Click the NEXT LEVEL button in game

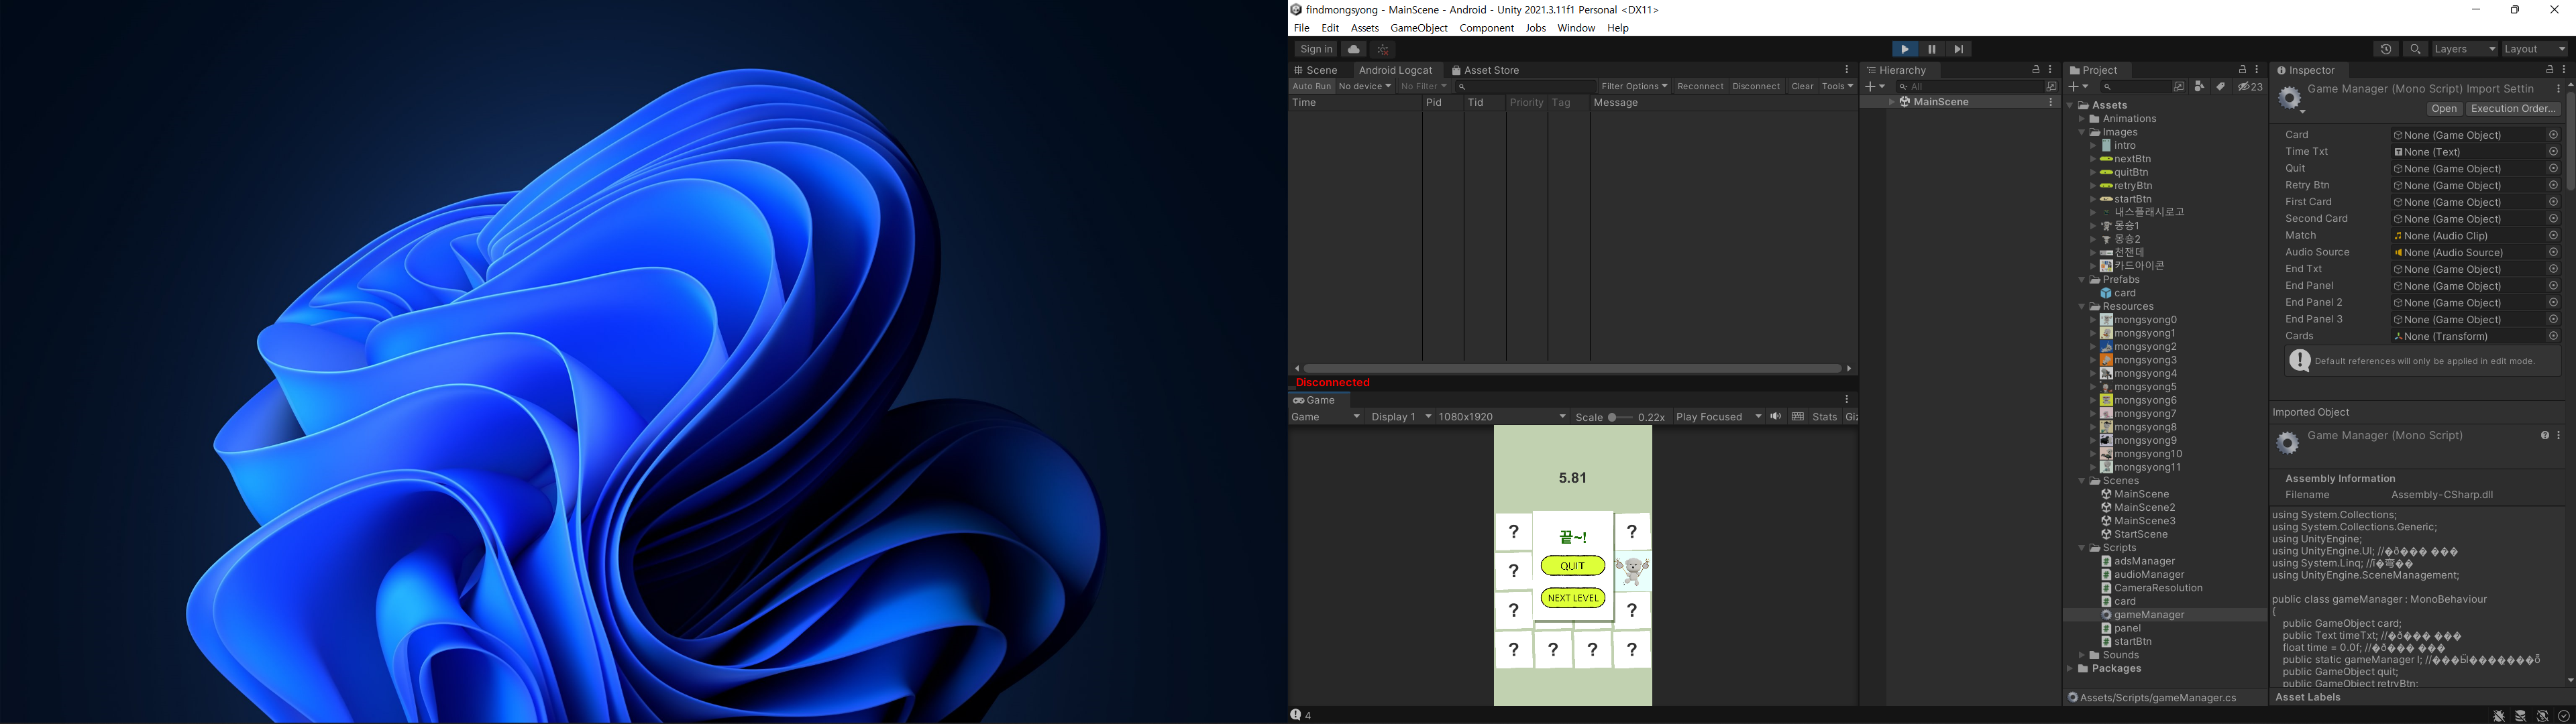point(1573,598)
